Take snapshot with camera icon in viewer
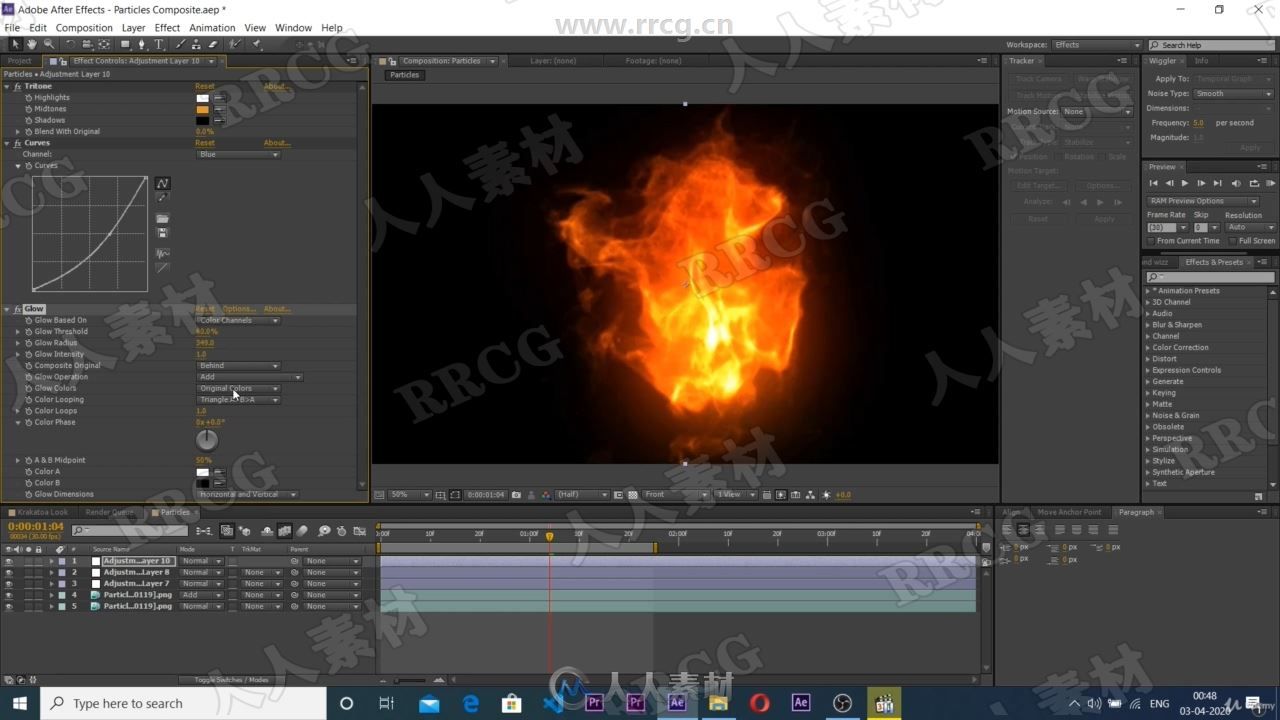This screenshot has width=1280, height=720. pyautogui.click(x=516, y=495)
